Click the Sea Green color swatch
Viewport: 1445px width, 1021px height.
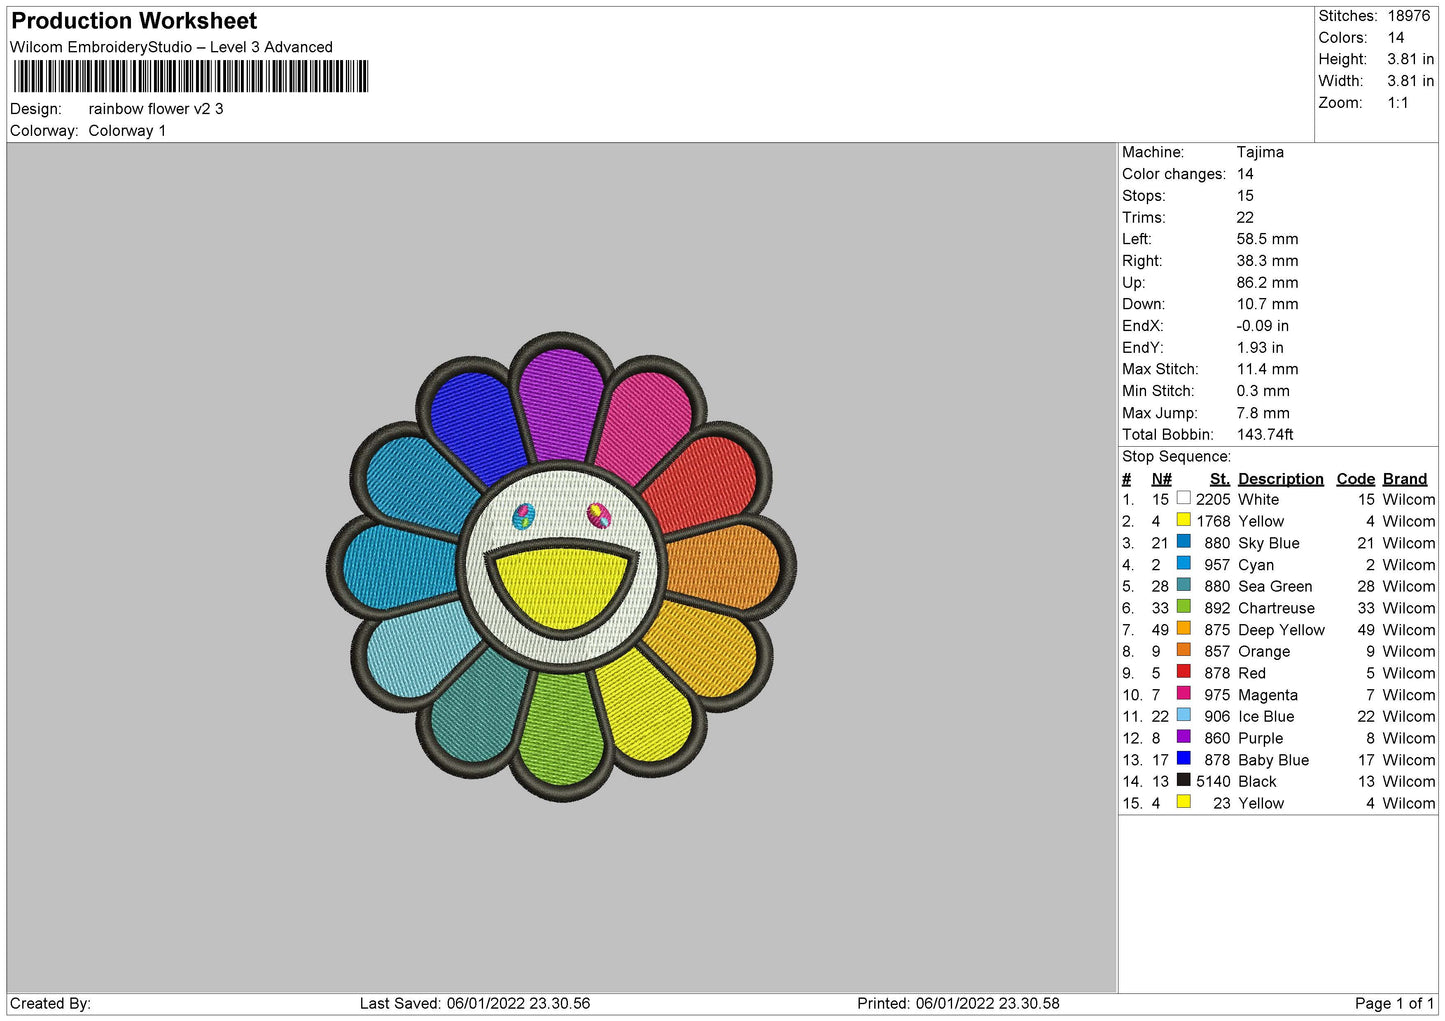click(x=1183, y=585)
